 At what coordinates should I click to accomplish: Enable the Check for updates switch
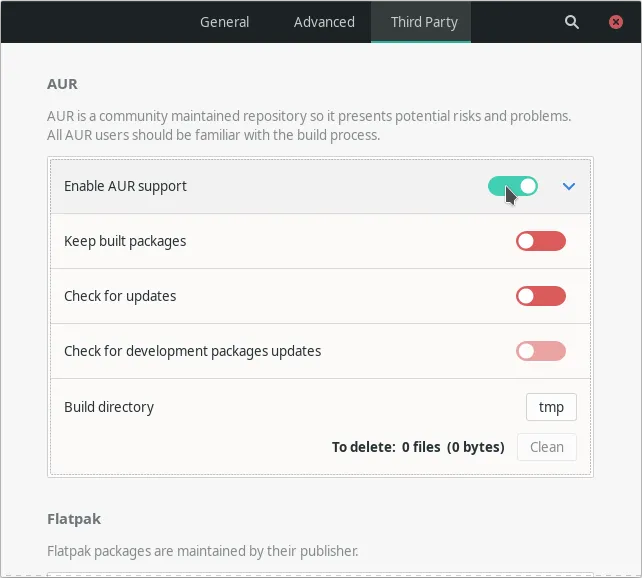(x=541, y=296)
